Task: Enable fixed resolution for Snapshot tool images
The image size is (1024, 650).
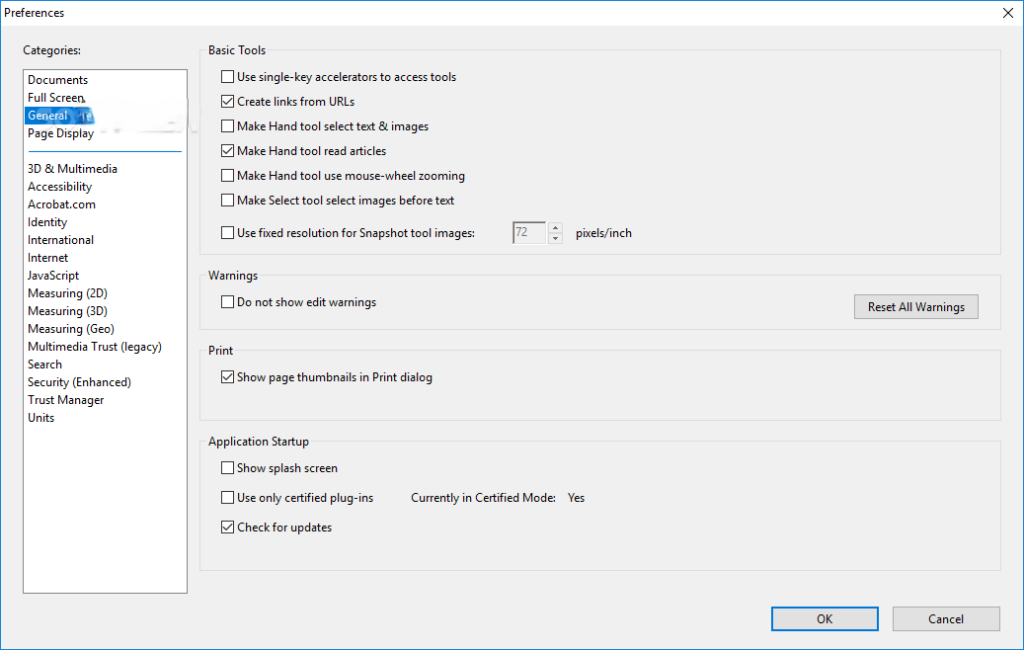Action: [227, 233]
